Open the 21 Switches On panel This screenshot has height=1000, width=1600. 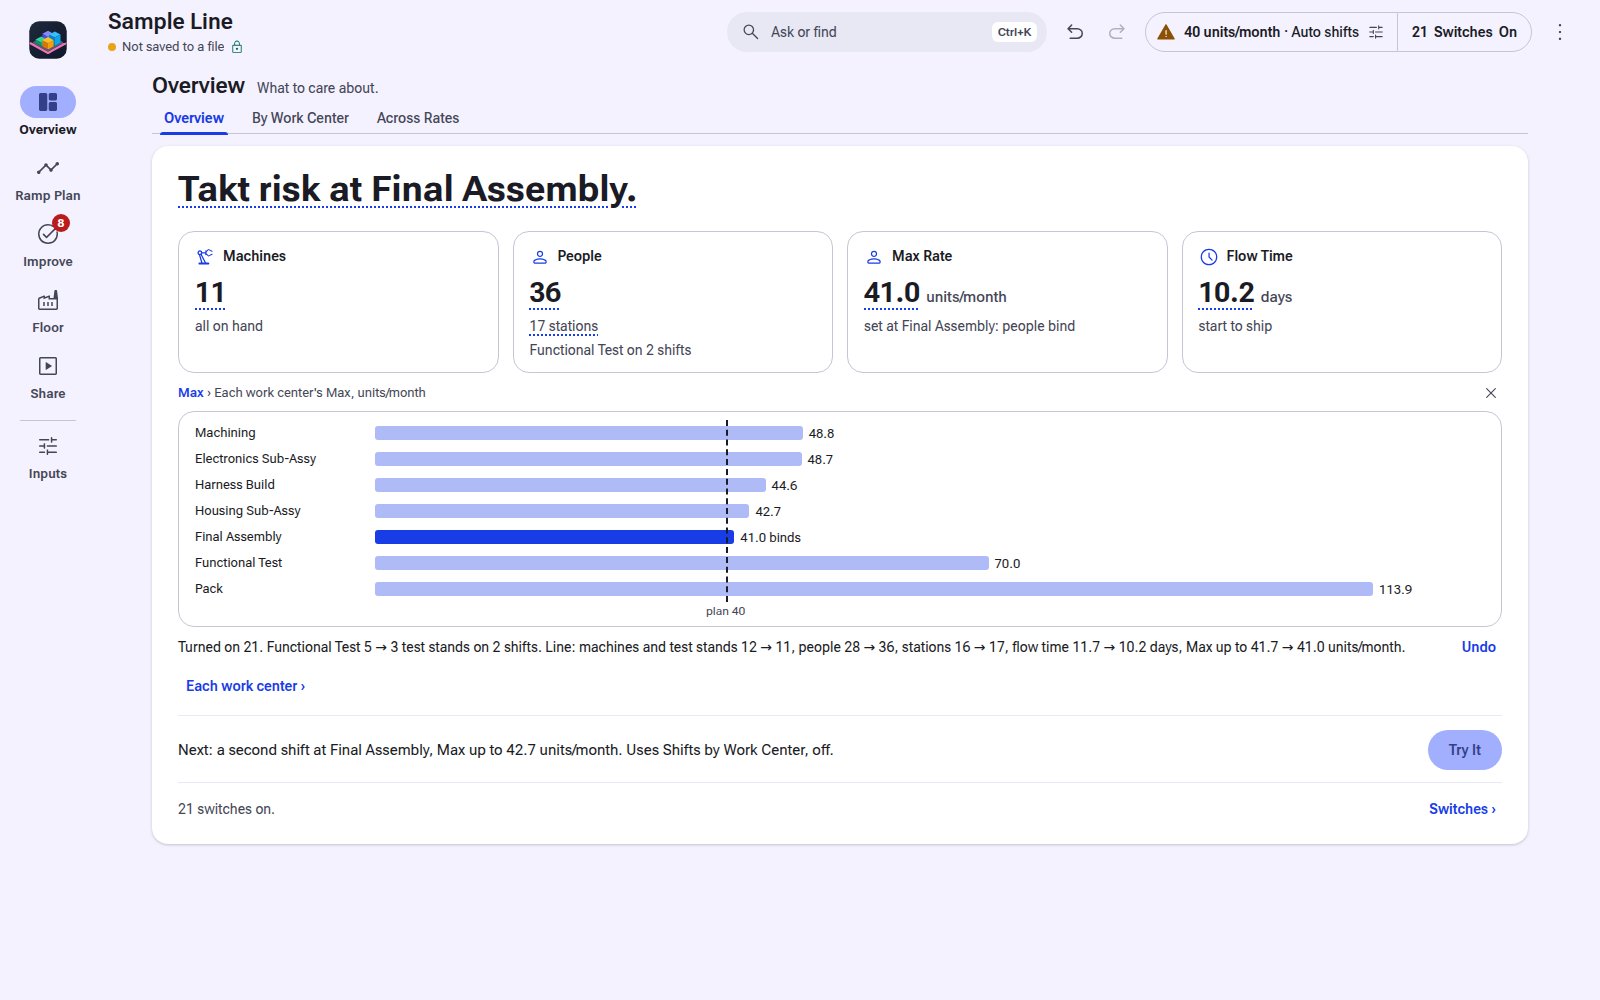[x=1464, y=32]
